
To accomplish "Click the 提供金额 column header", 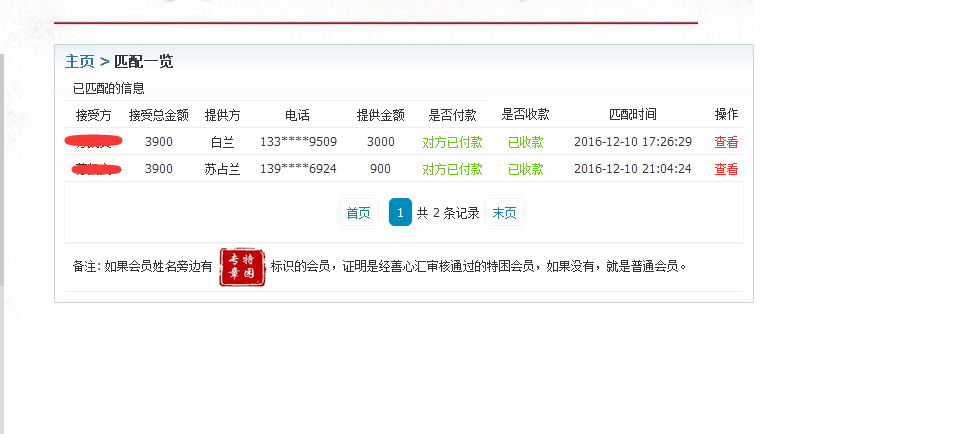I will 380,115.
